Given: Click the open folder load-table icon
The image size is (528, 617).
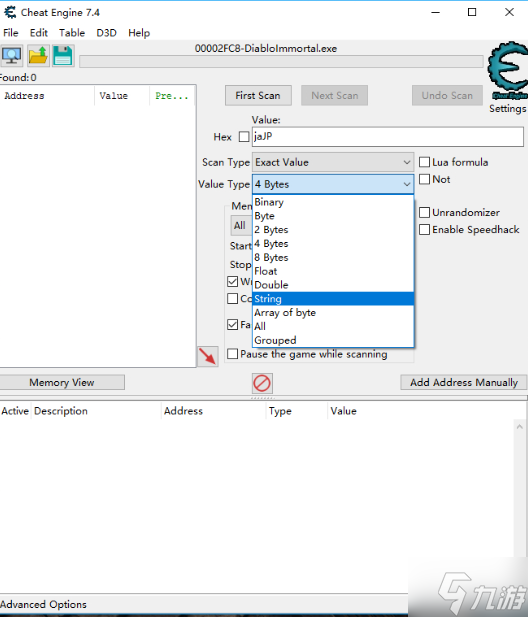Looking at the screenshot, I should tap(38, 55).
